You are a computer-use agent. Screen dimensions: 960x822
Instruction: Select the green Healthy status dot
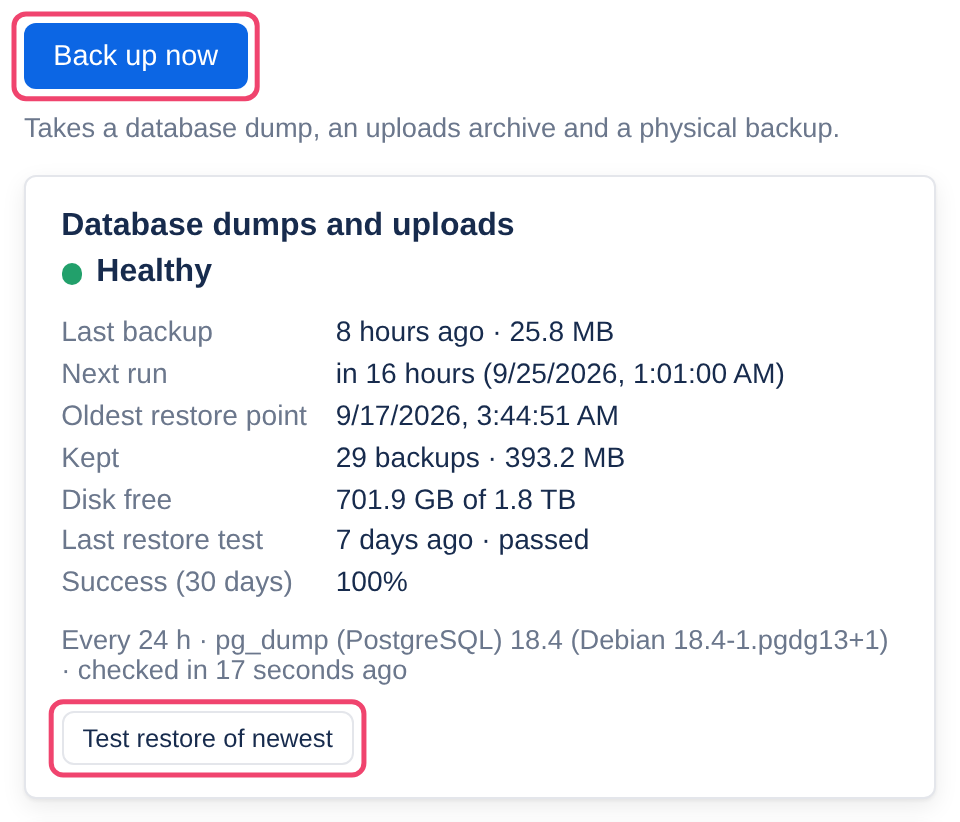72,274
